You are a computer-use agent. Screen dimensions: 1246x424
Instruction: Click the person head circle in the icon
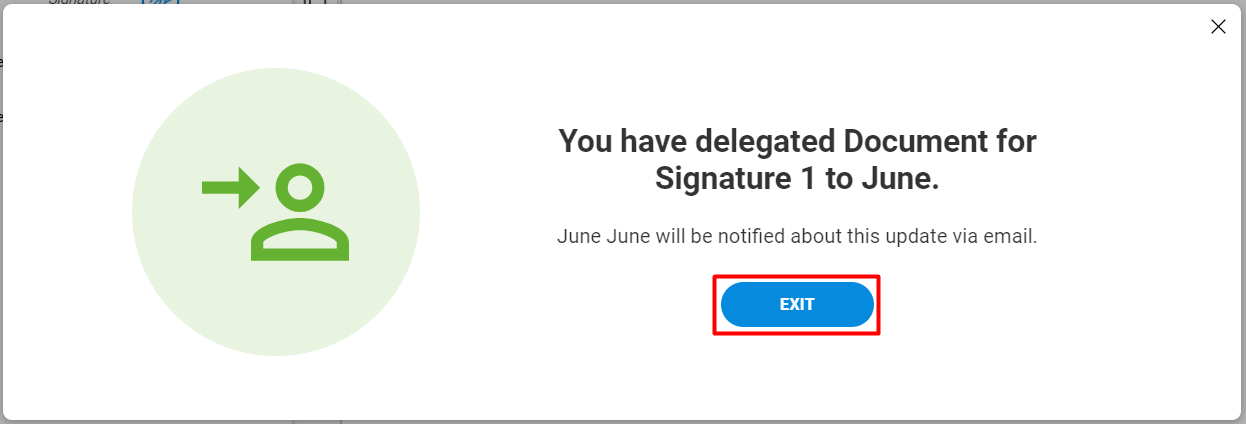(300, 188)
